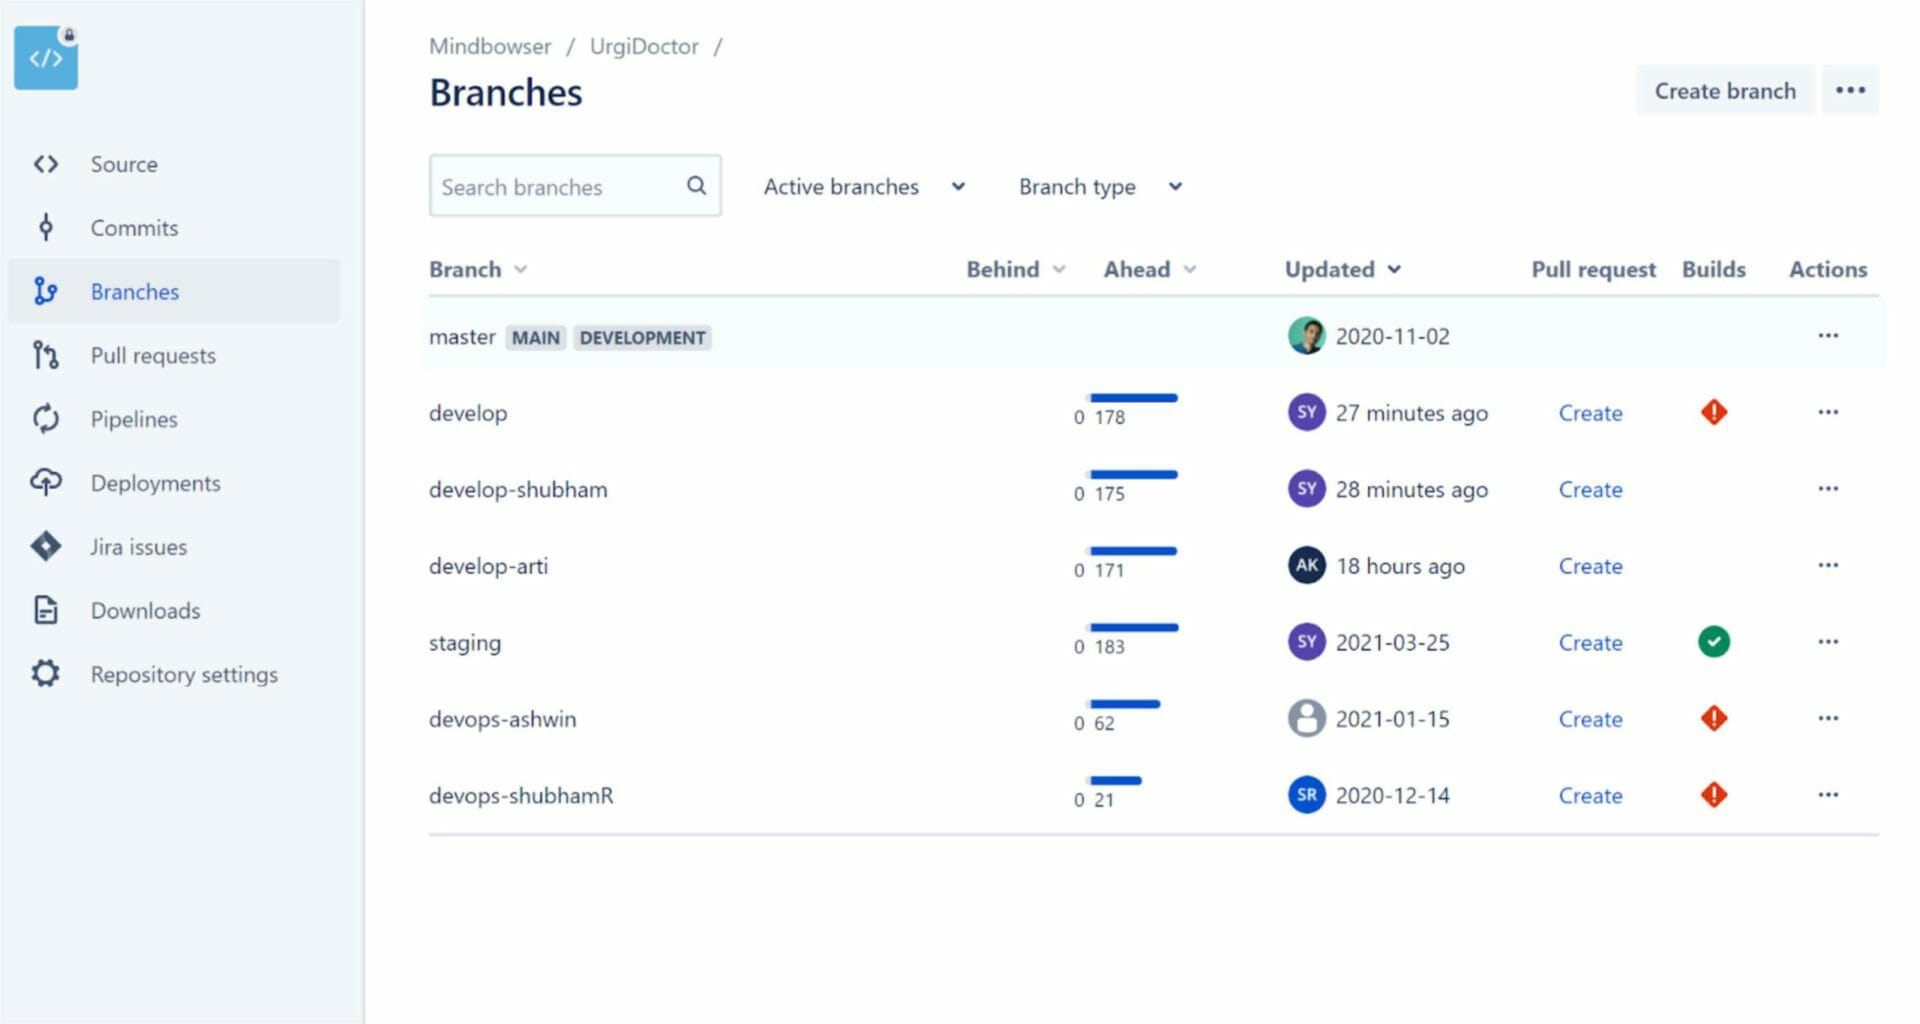This screenshot has height=1024, width=1920.
Task: Open failed build status for devops-shubhamR
Action: tap(1714, 795)
